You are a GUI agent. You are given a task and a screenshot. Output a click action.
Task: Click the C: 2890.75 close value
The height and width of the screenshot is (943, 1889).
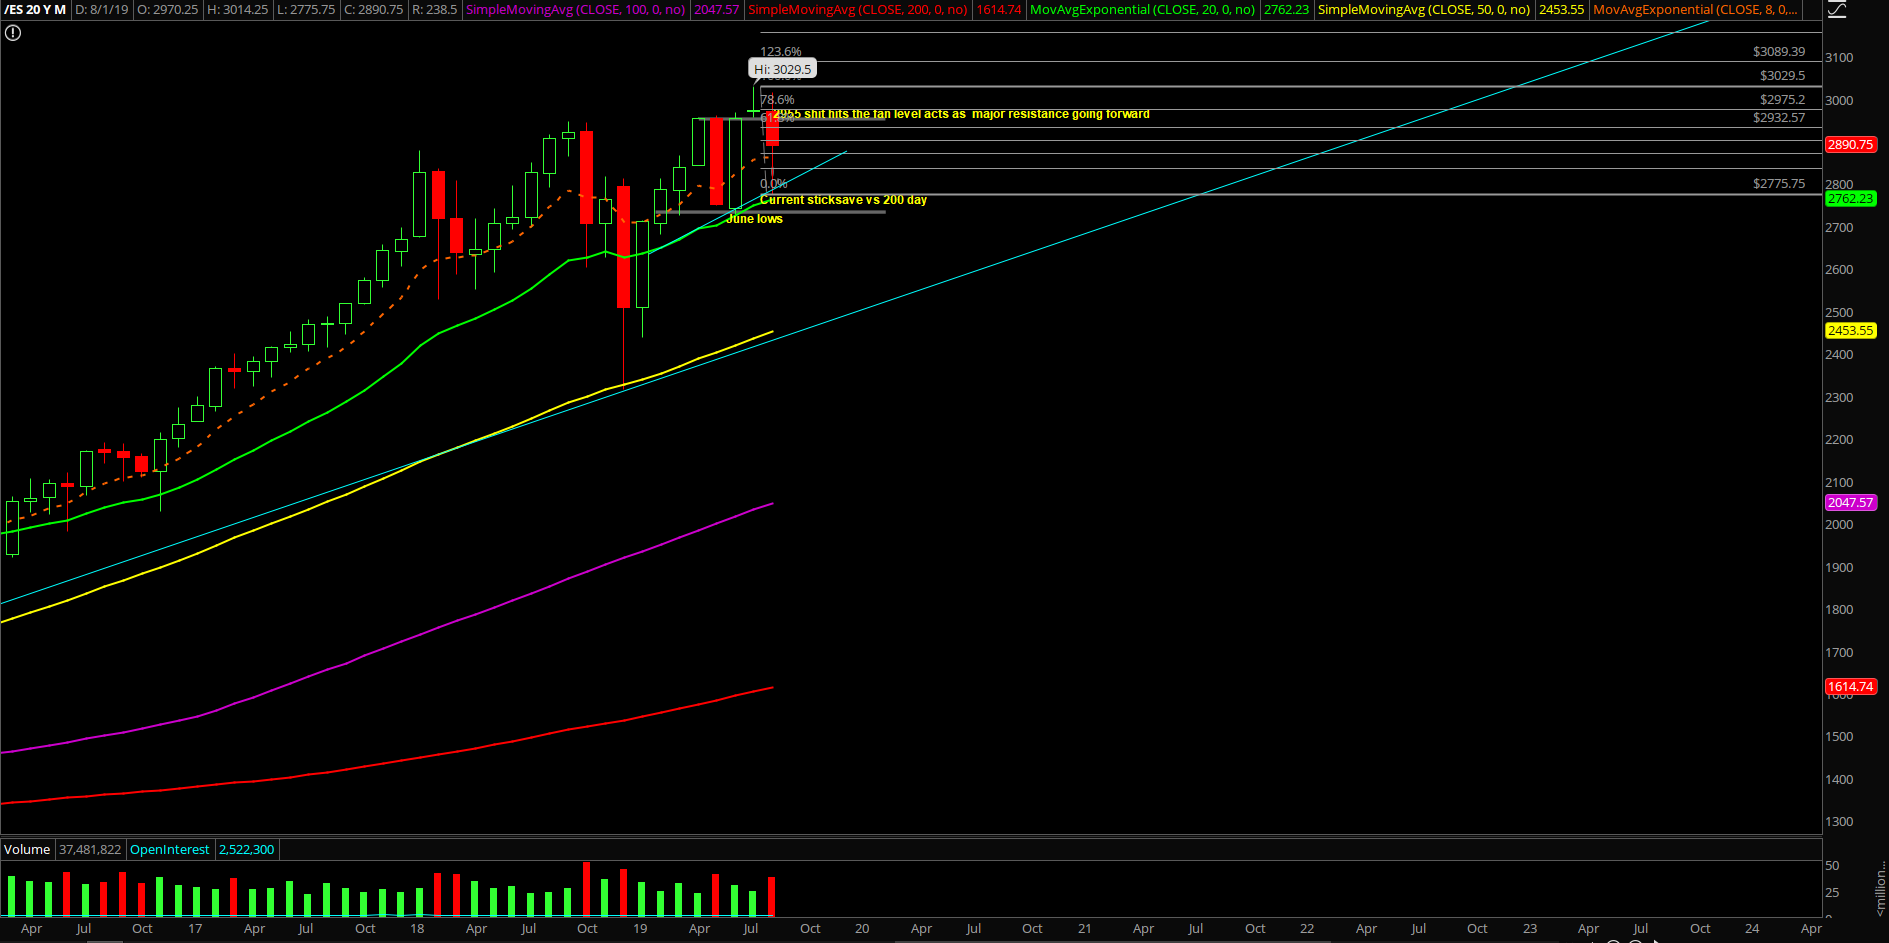(x=374, y=9)
